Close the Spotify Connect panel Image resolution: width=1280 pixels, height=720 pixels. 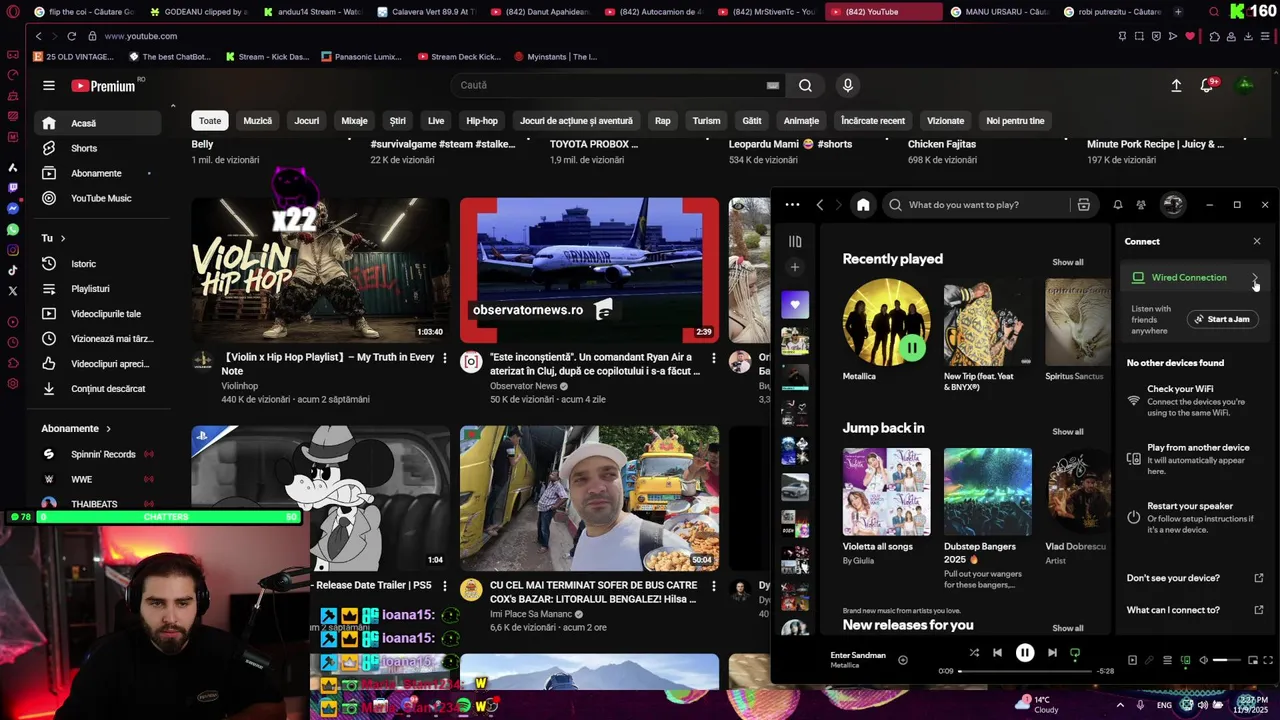click(1257, 241)
